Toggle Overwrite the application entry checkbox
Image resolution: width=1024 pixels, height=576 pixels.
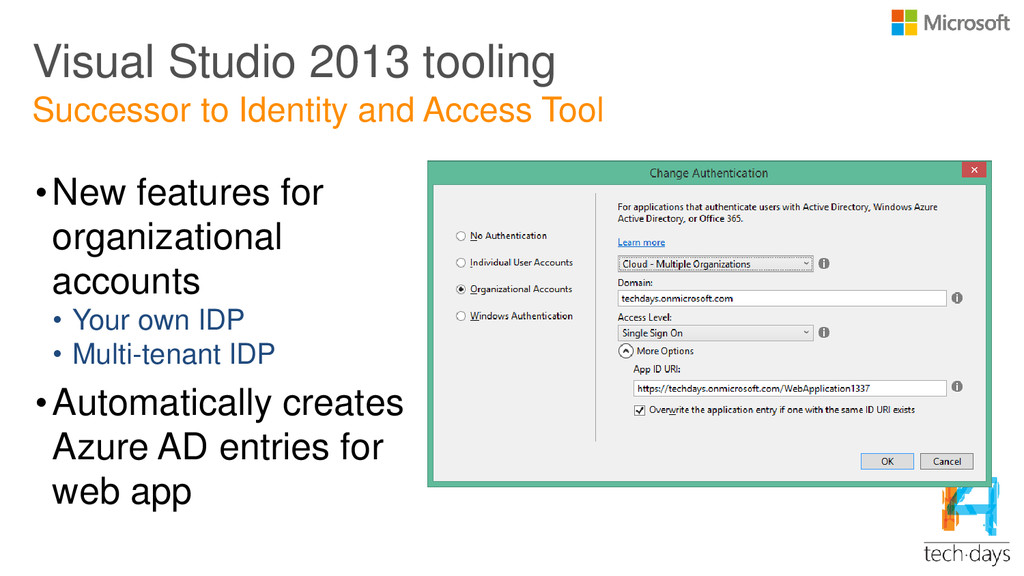pos(639,410)
